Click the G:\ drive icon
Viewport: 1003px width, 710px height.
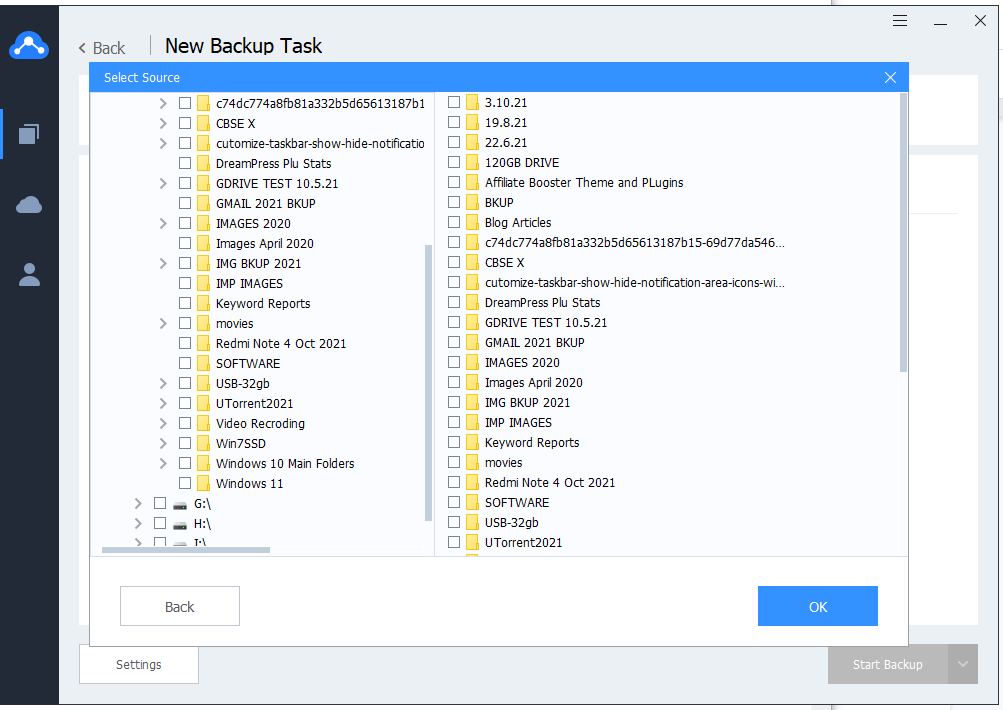coord(180,504)
